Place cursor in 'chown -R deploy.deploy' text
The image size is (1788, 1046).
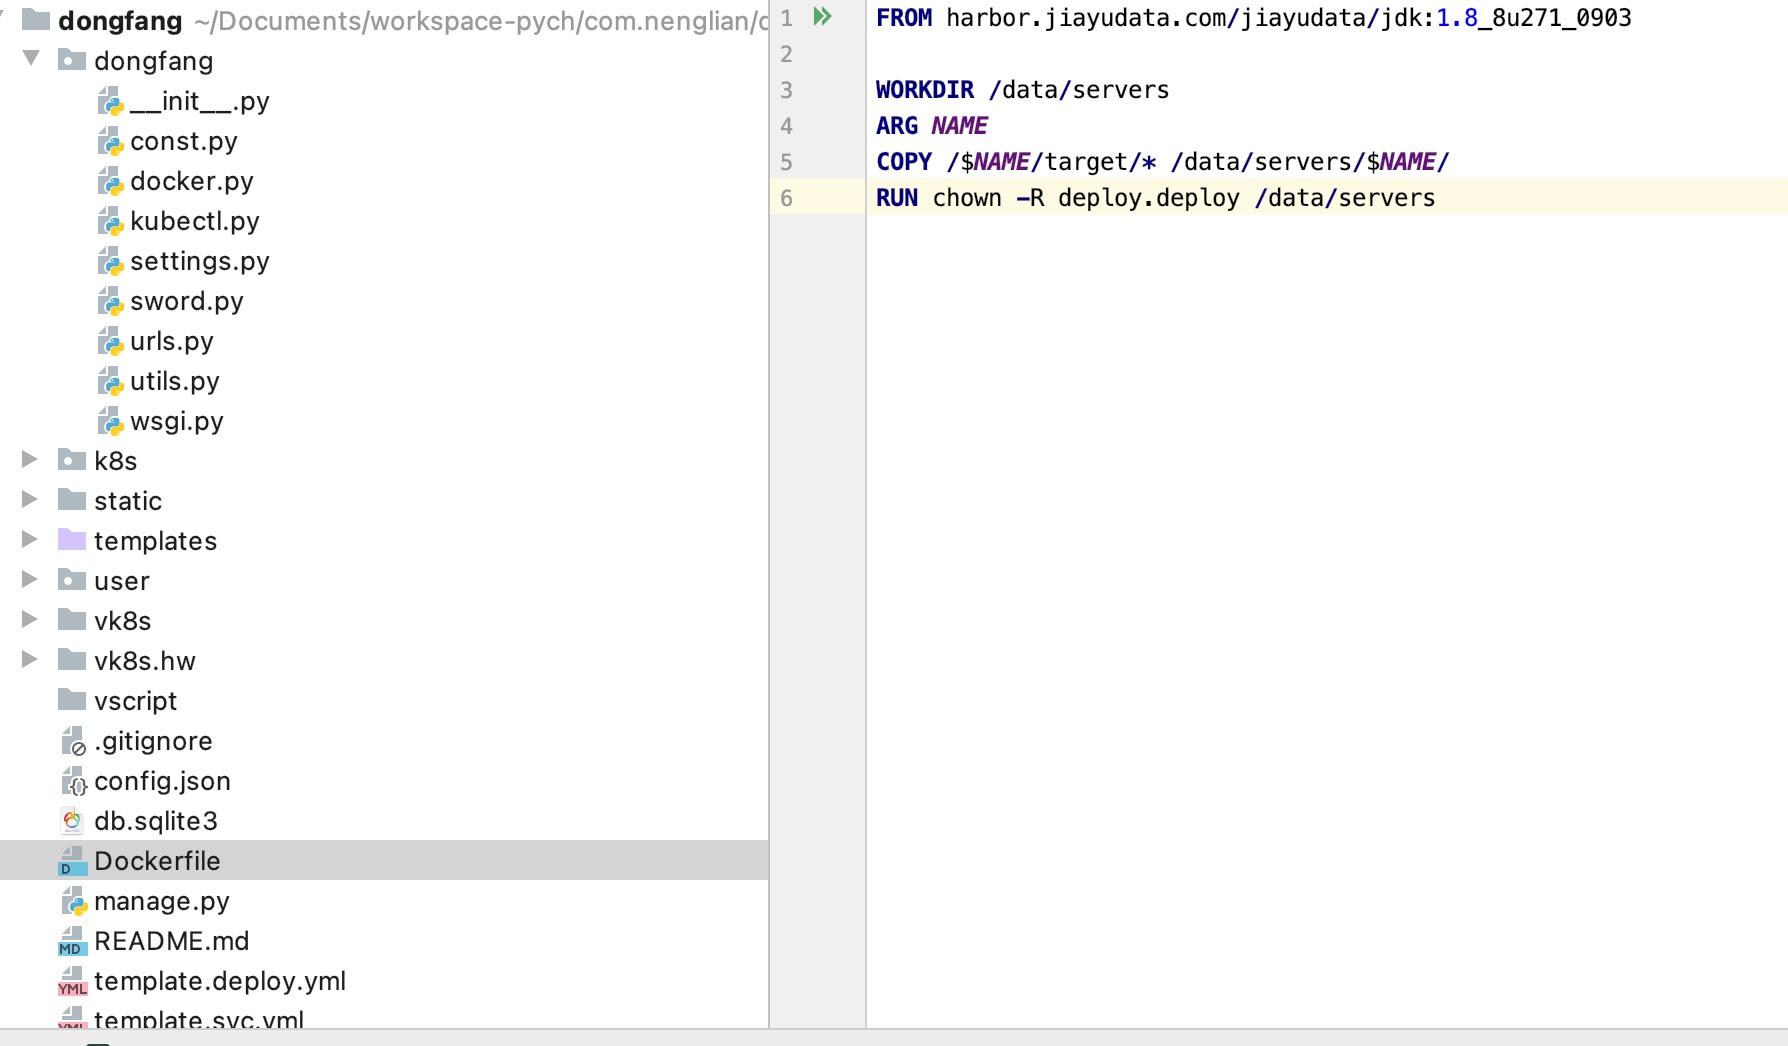(x=1086, y=198)
